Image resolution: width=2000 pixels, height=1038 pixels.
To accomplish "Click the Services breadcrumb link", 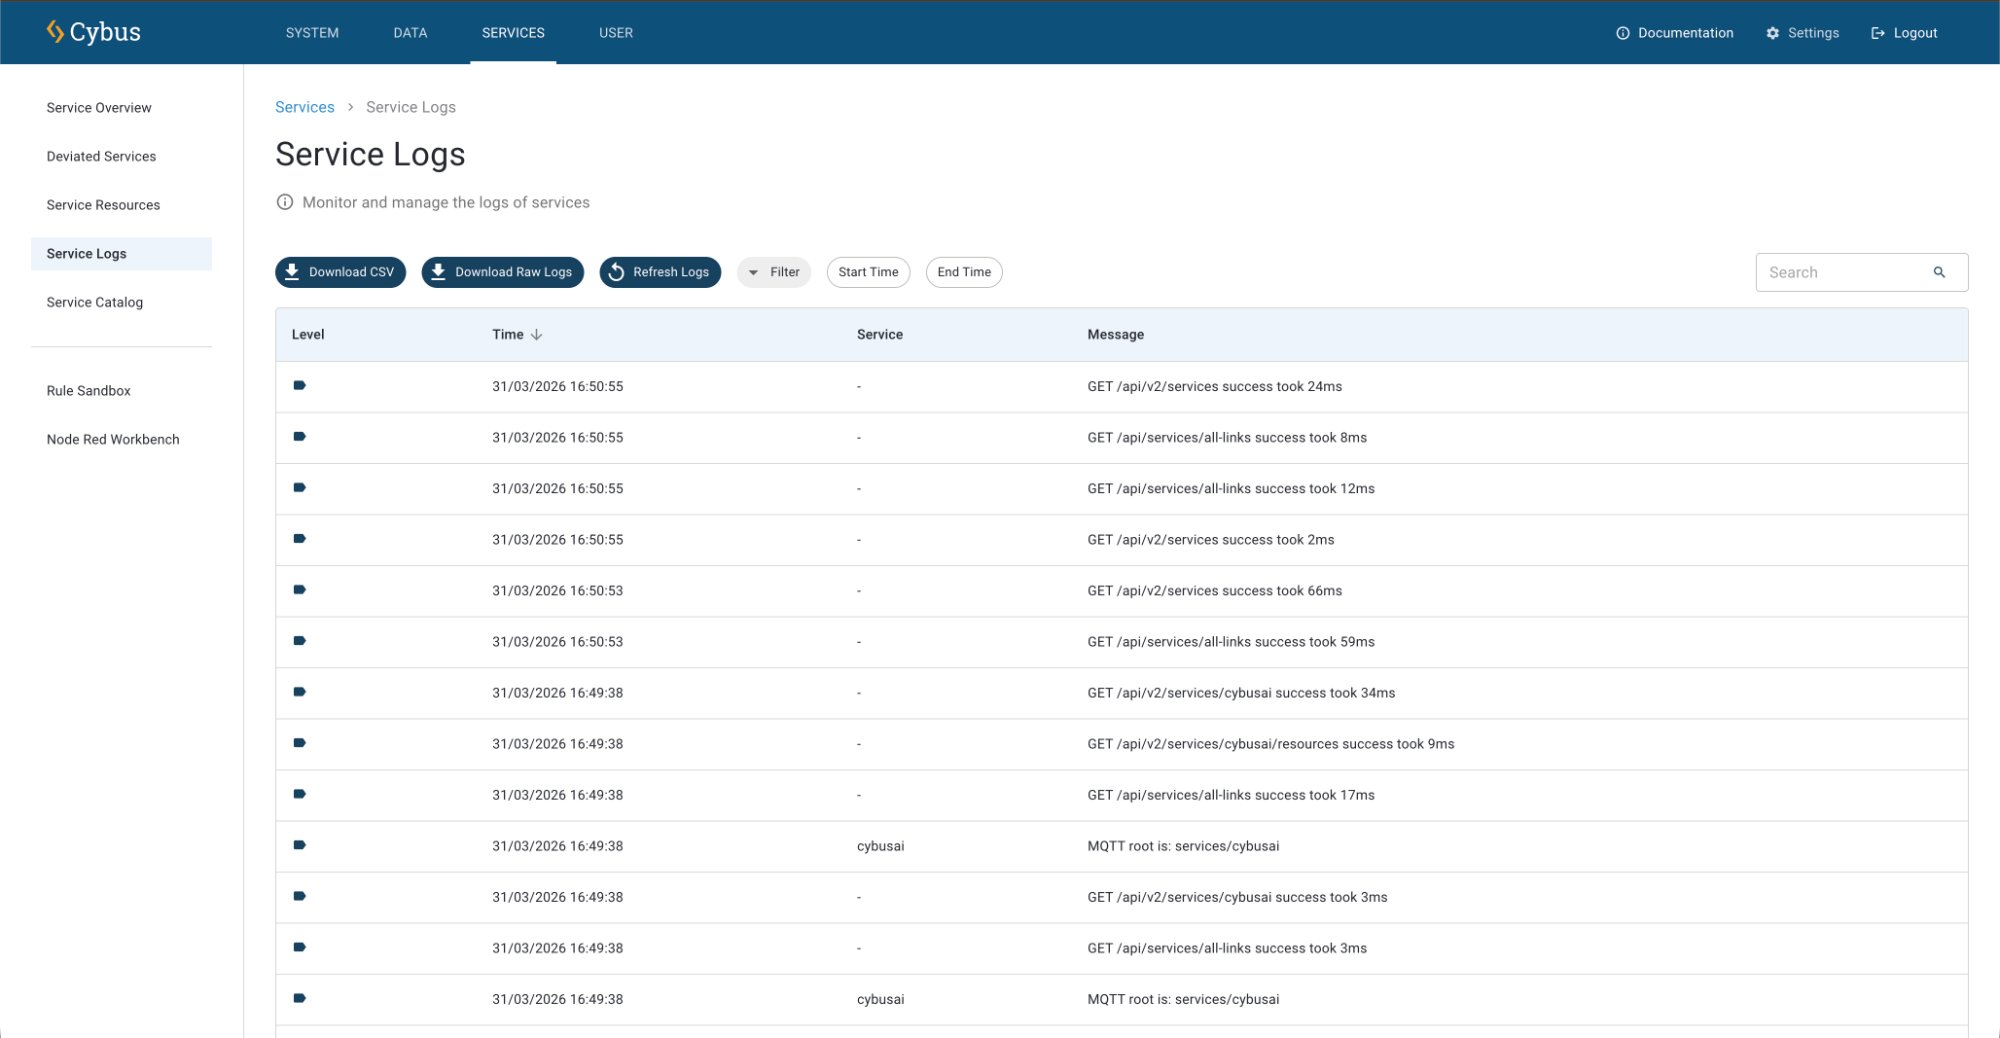I will point(304,107).
